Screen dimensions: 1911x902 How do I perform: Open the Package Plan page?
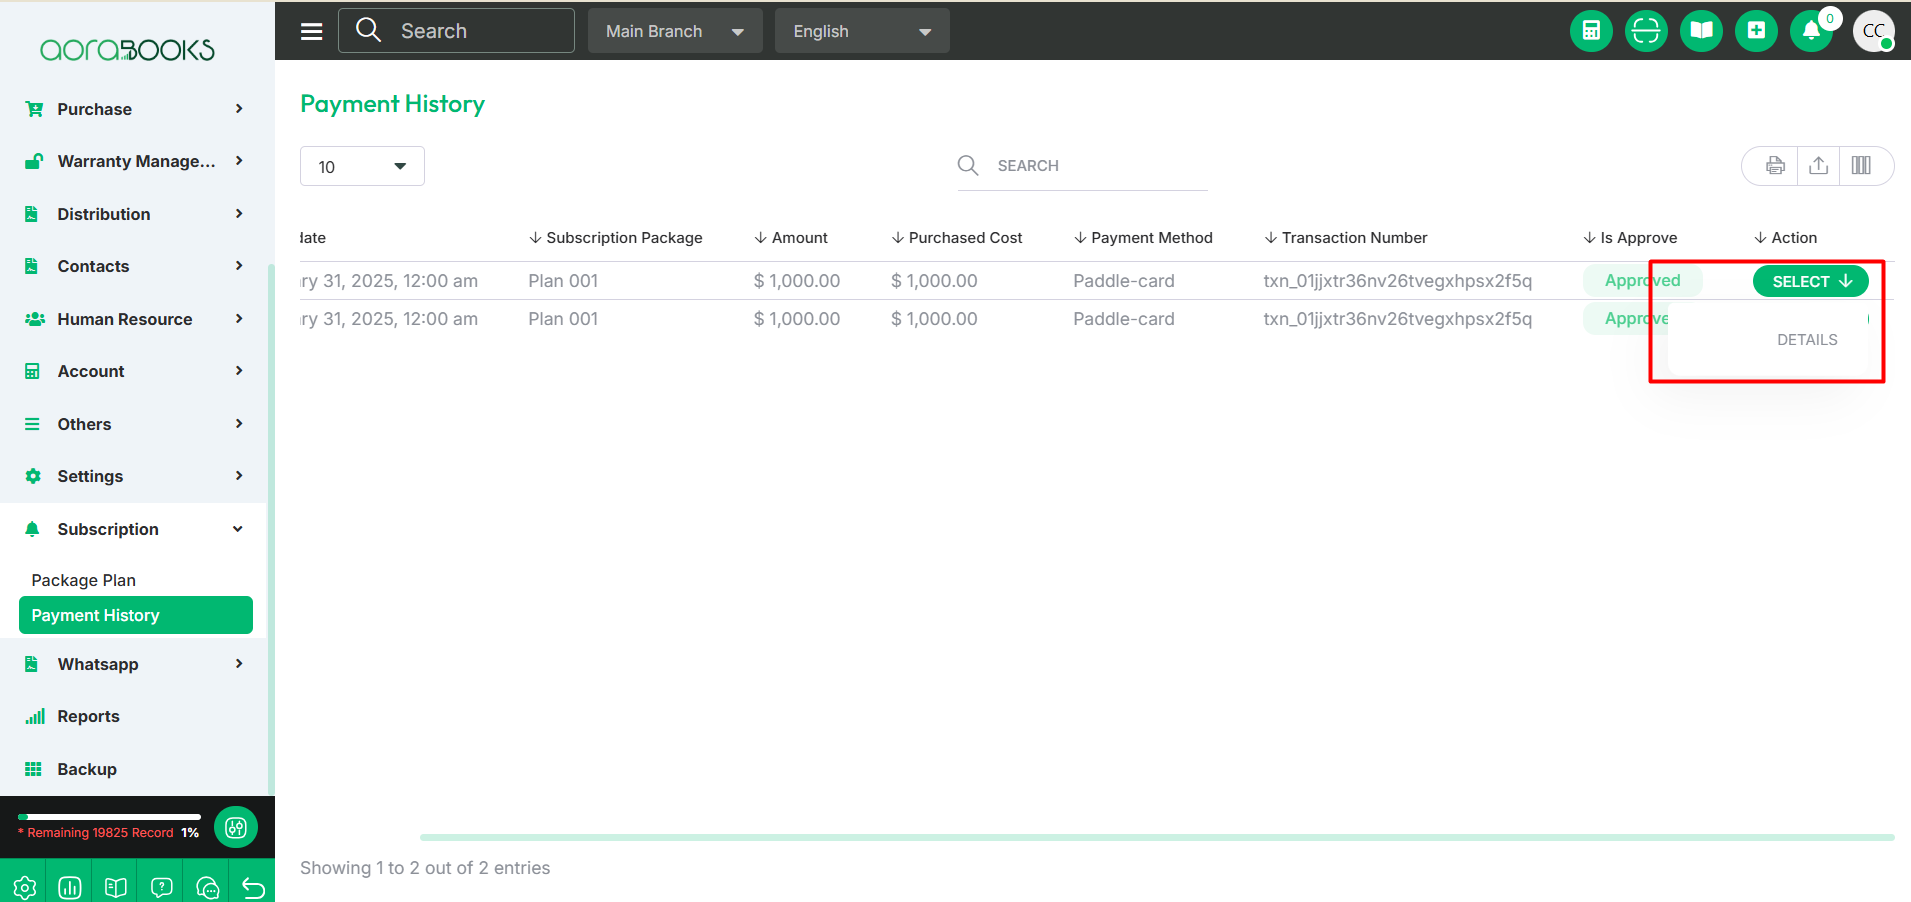84,580
